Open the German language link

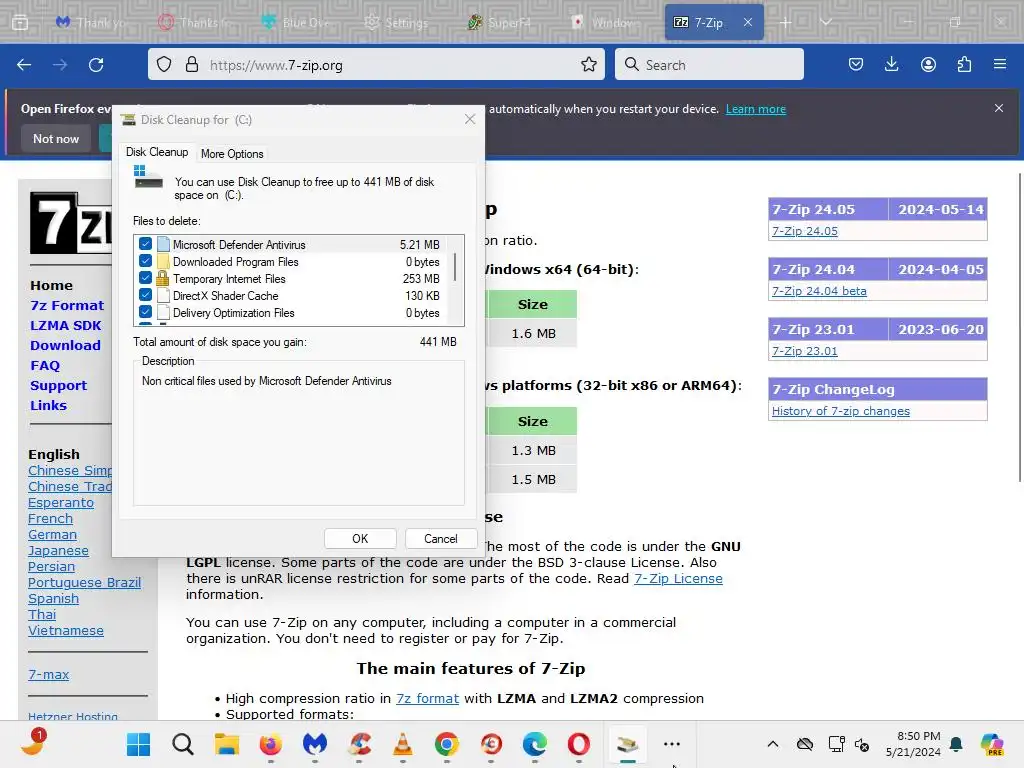tap(52, 535)
